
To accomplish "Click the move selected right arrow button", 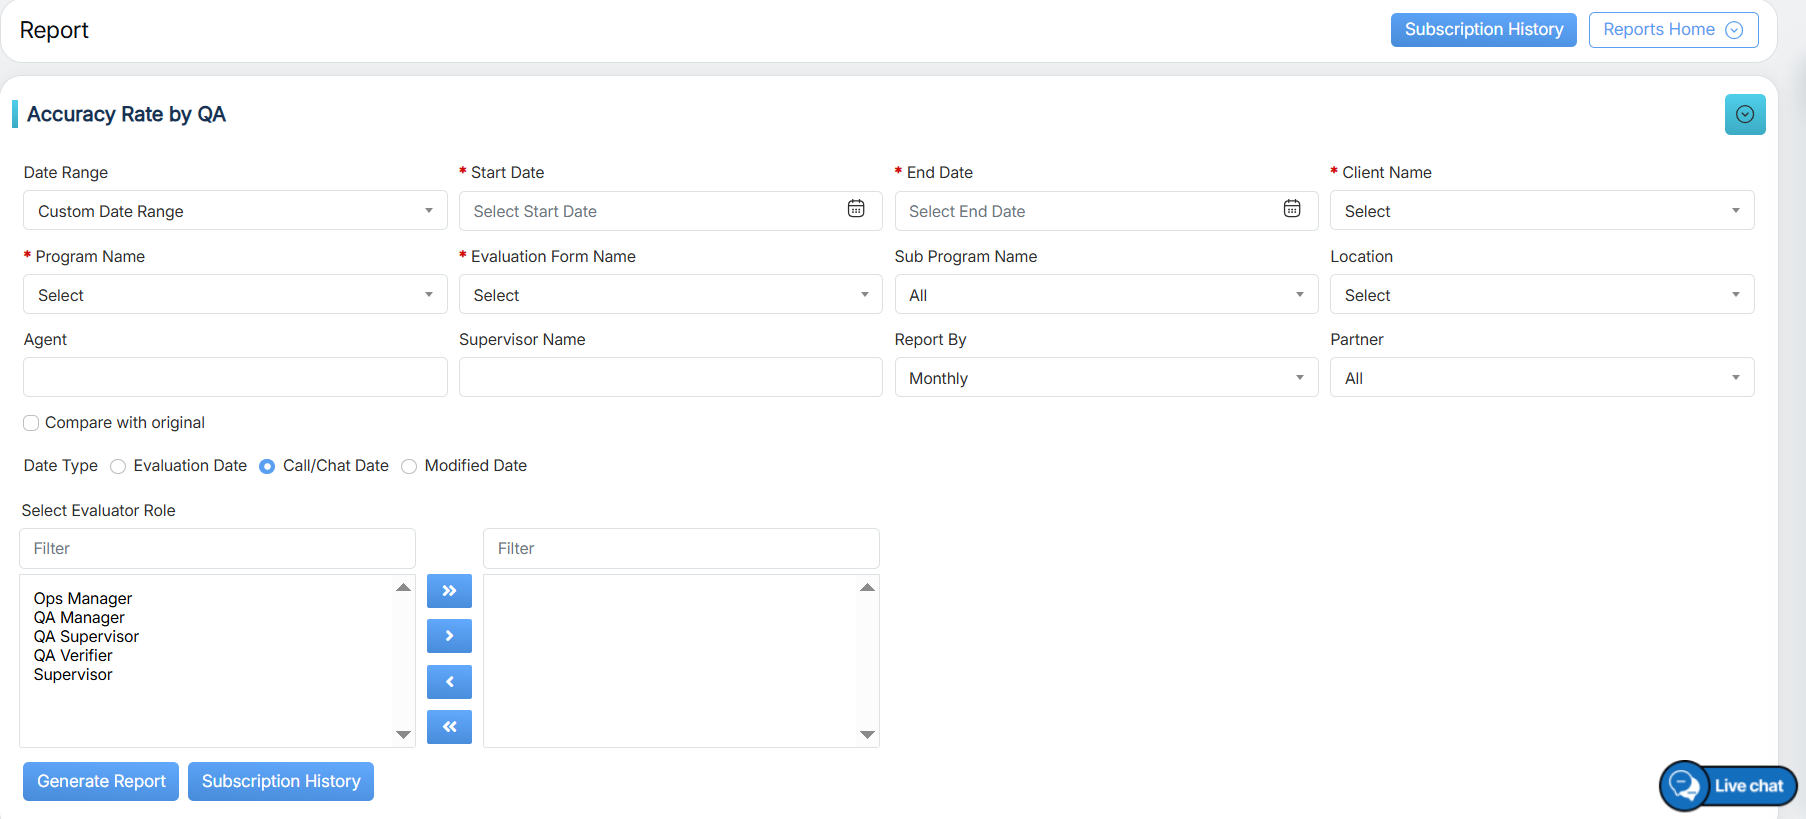I will 449,636.
